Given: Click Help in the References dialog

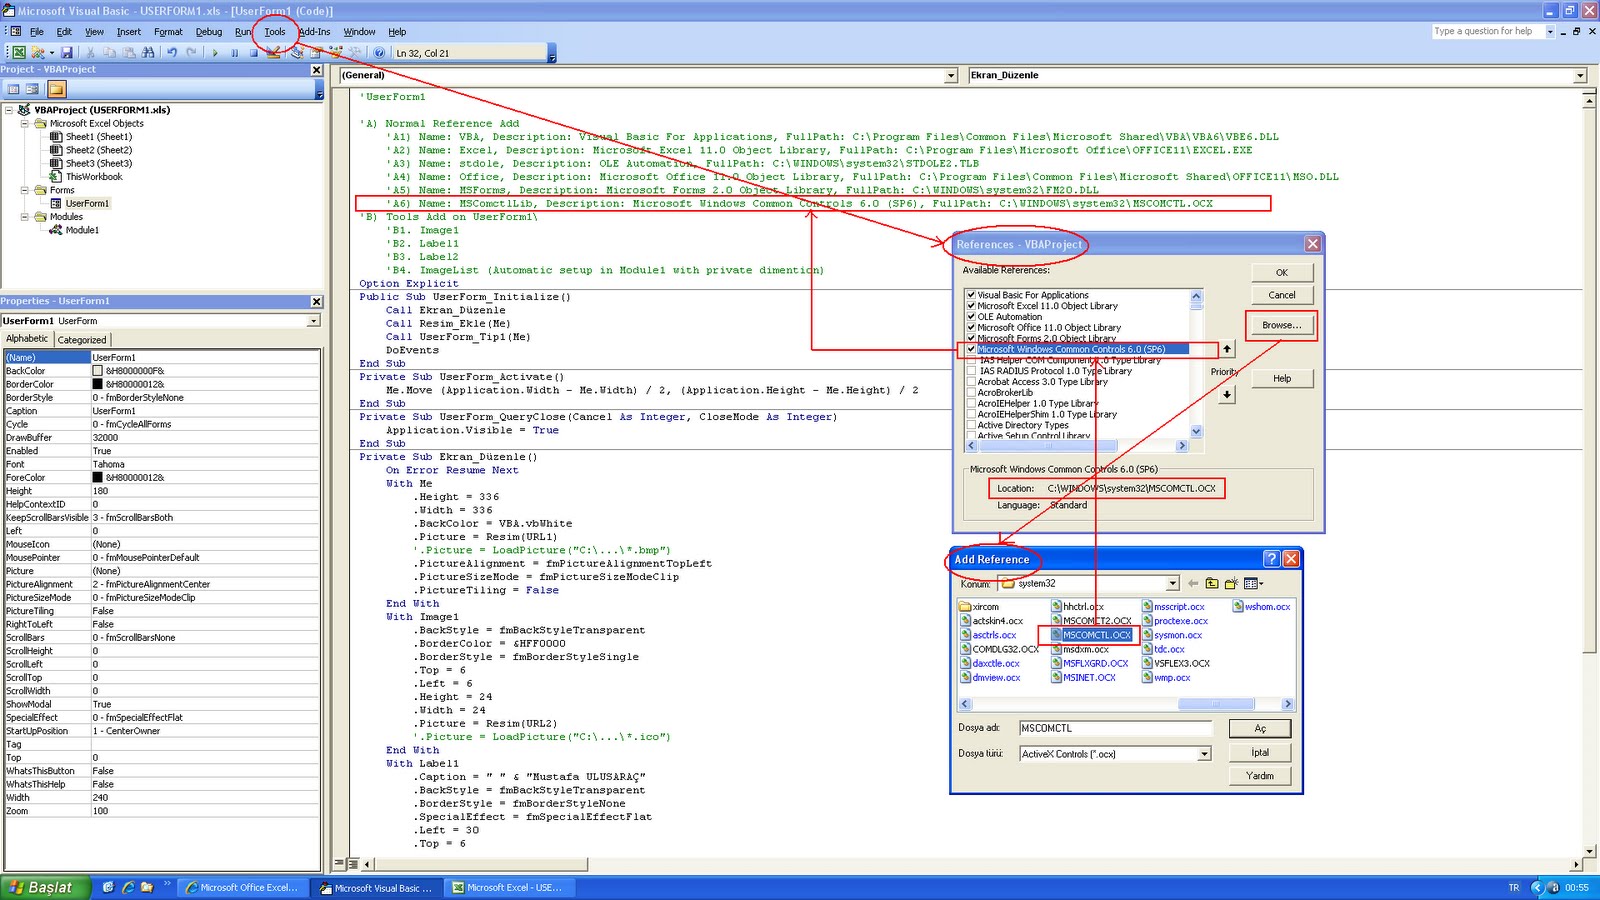Looking at the screenshot, I should point(1282,378).
